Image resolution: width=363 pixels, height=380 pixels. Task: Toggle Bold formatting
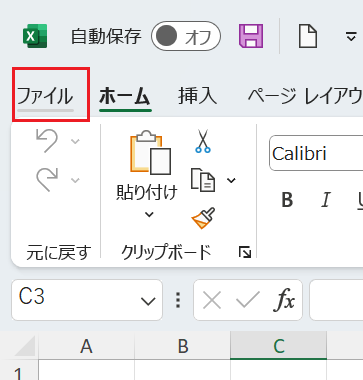click(x=287, y=200)
